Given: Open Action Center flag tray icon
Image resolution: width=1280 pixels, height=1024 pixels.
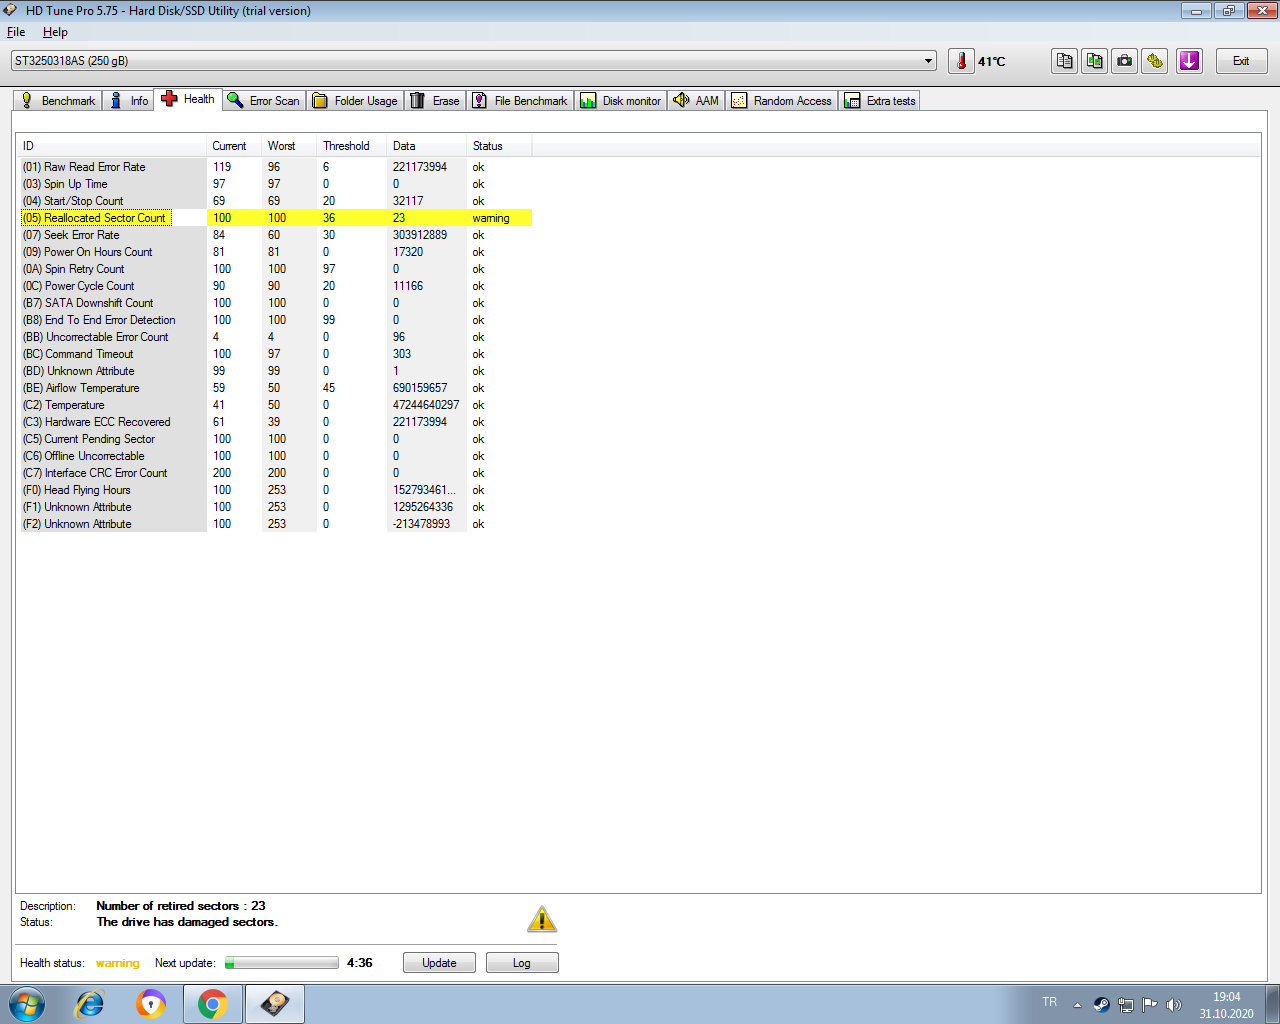Looking at the screenshot, I should [x=1149, y=1005].
